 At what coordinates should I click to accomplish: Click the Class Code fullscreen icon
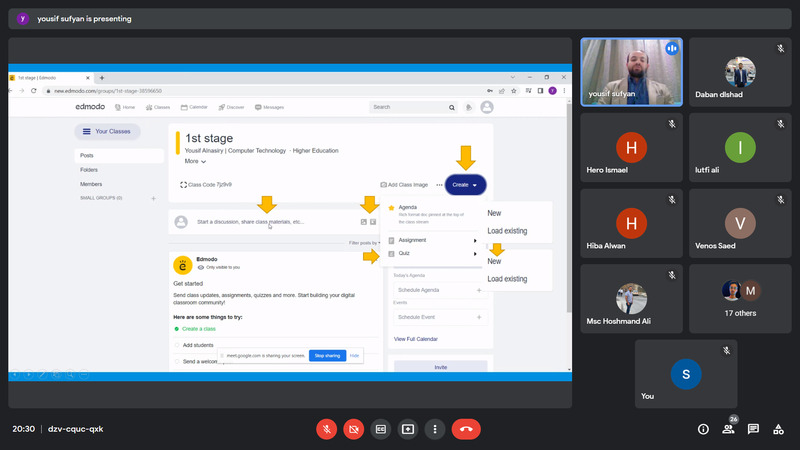(183, 185)
